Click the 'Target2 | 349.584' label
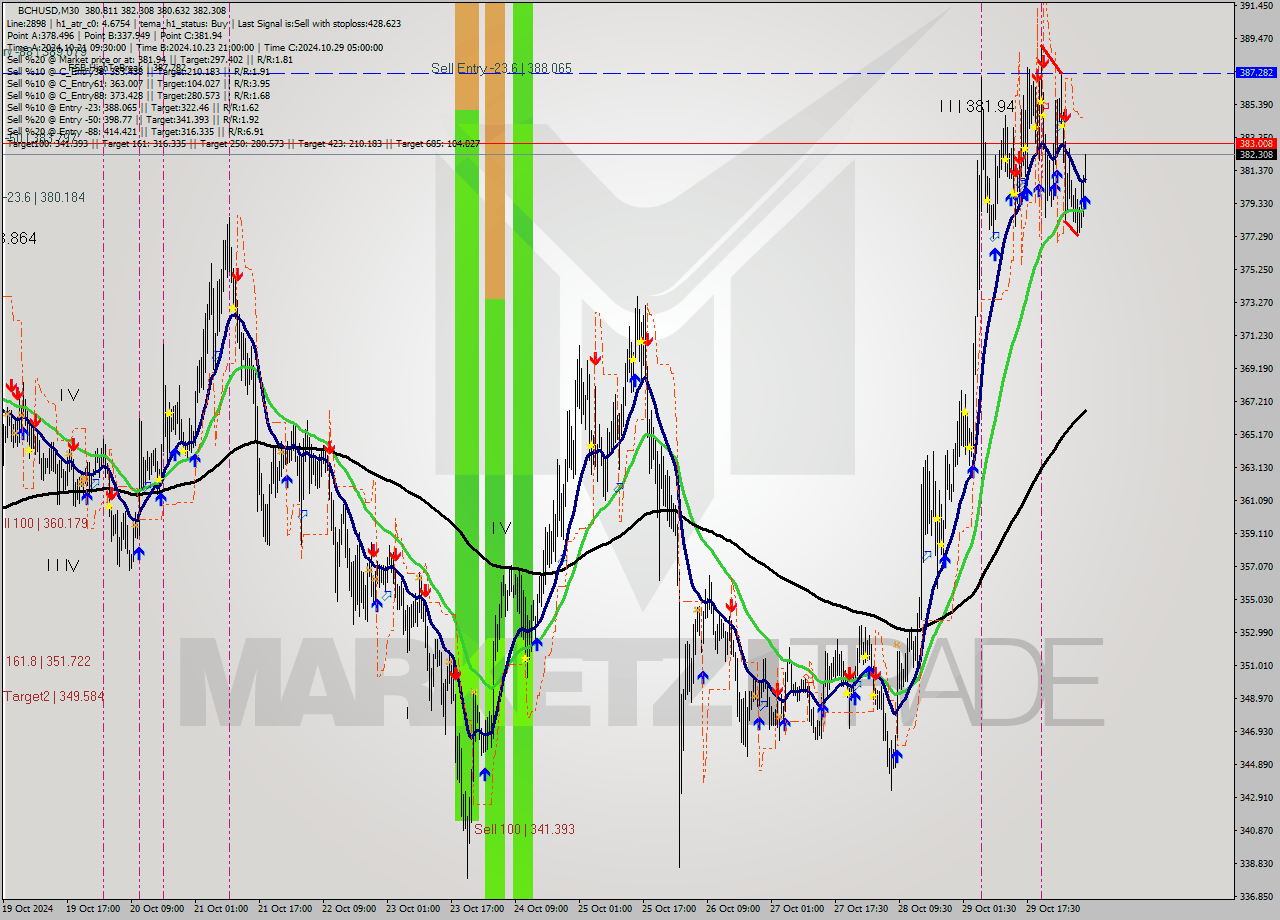Screen dimensions: 1280x920 point(54,696)
